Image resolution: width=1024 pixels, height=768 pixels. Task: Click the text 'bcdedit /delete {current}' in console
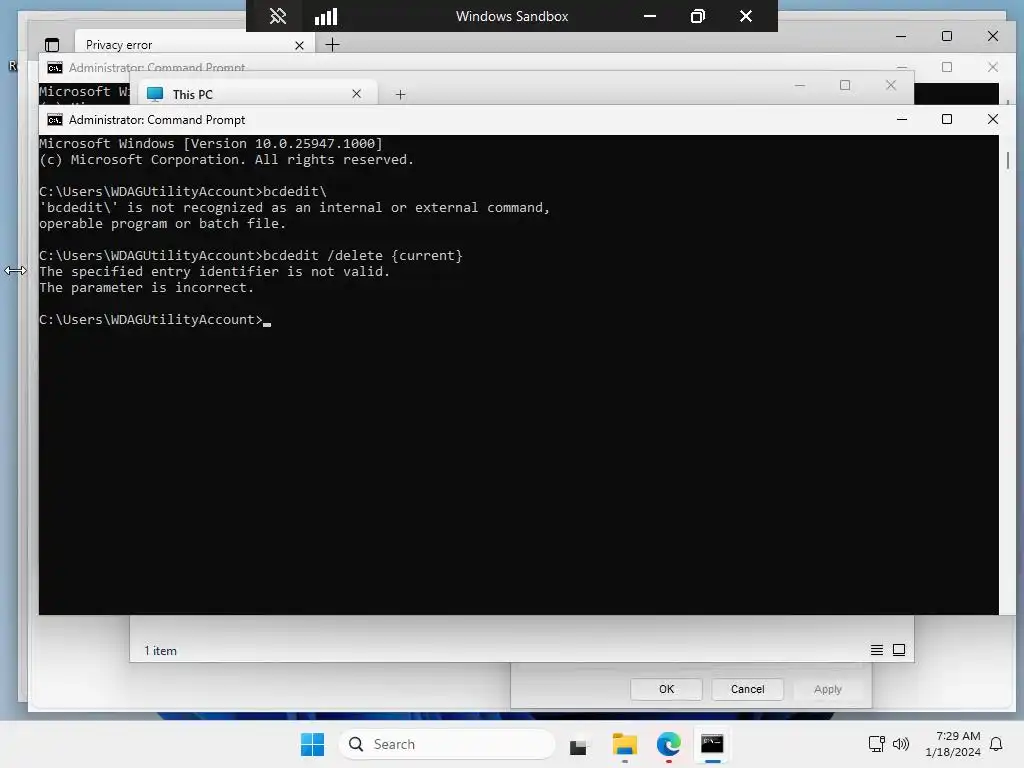click(362, 255)
